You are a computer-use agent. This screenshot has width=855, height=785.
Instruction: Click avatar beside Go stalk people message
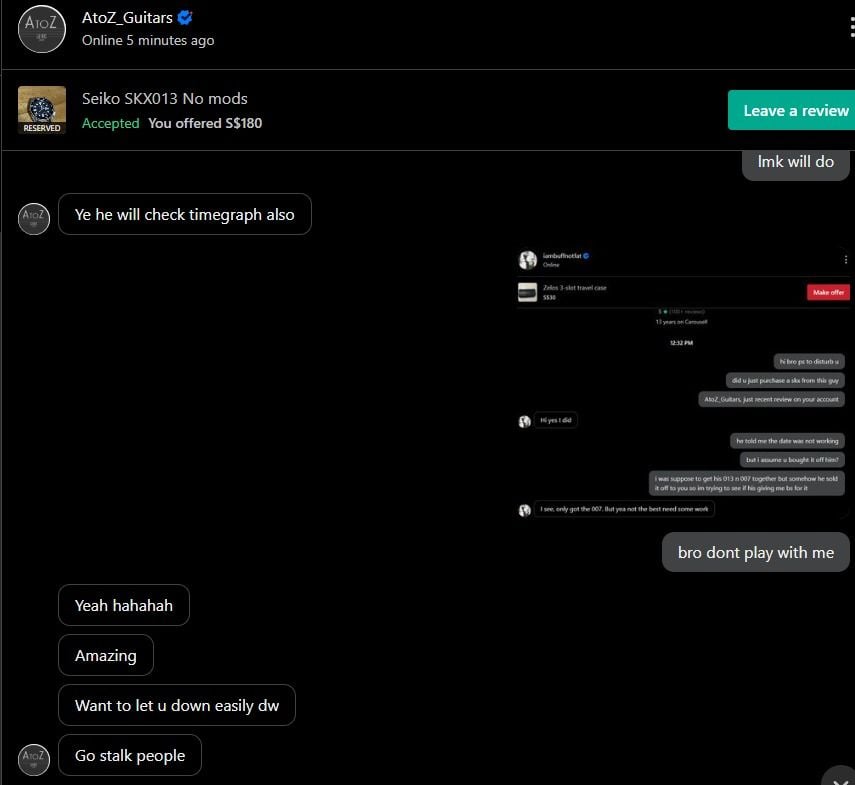click(34, 759)
